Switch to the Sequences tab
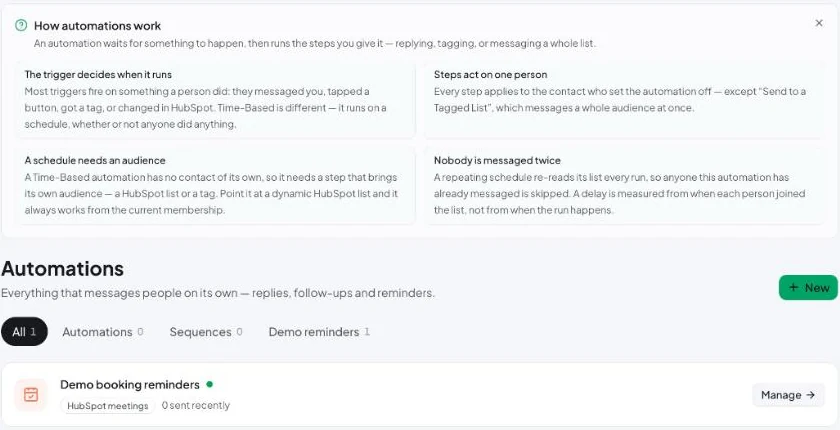This screenshot has height=430, width=840. click(x=206, y=331)
